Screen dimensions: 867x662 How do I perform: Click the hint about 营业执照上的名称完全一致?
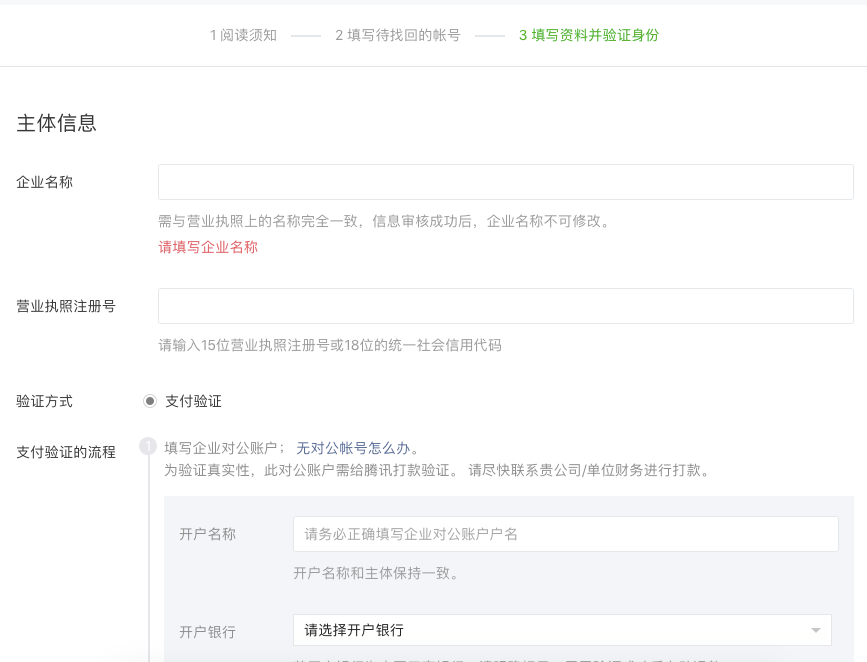pos(384,221)
